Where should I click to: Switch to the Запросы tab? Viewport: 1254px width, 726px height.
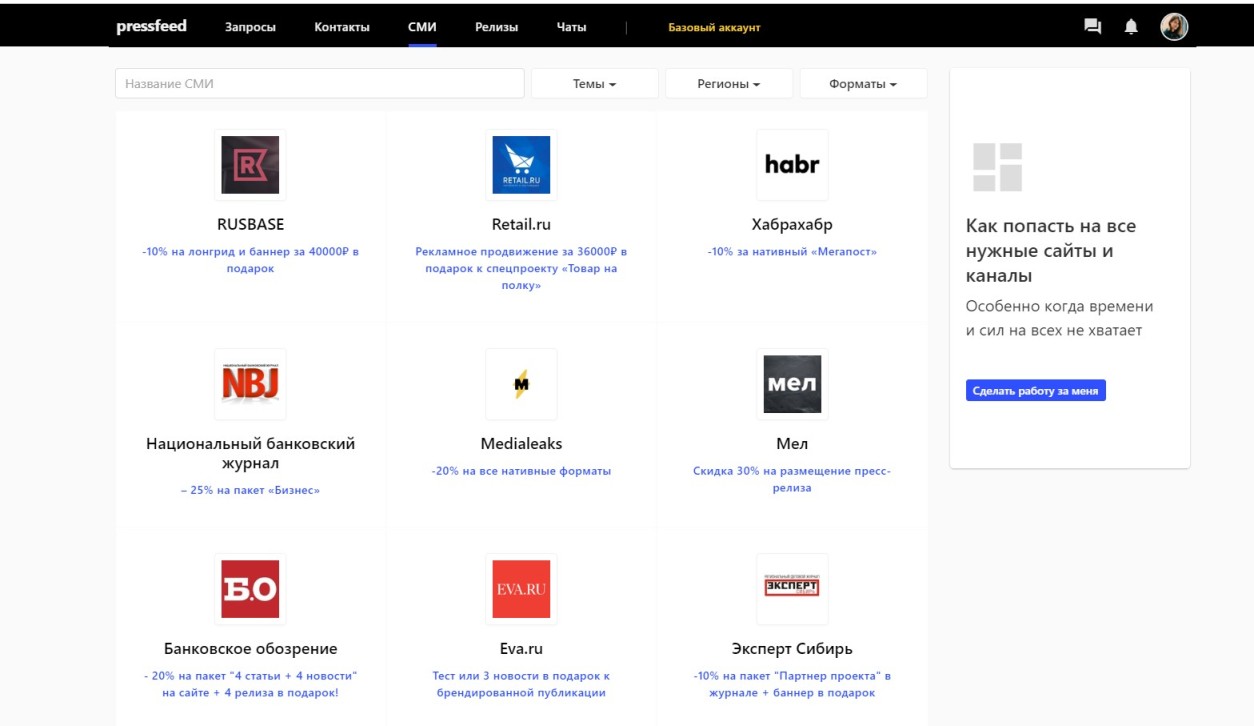(250, 27)
